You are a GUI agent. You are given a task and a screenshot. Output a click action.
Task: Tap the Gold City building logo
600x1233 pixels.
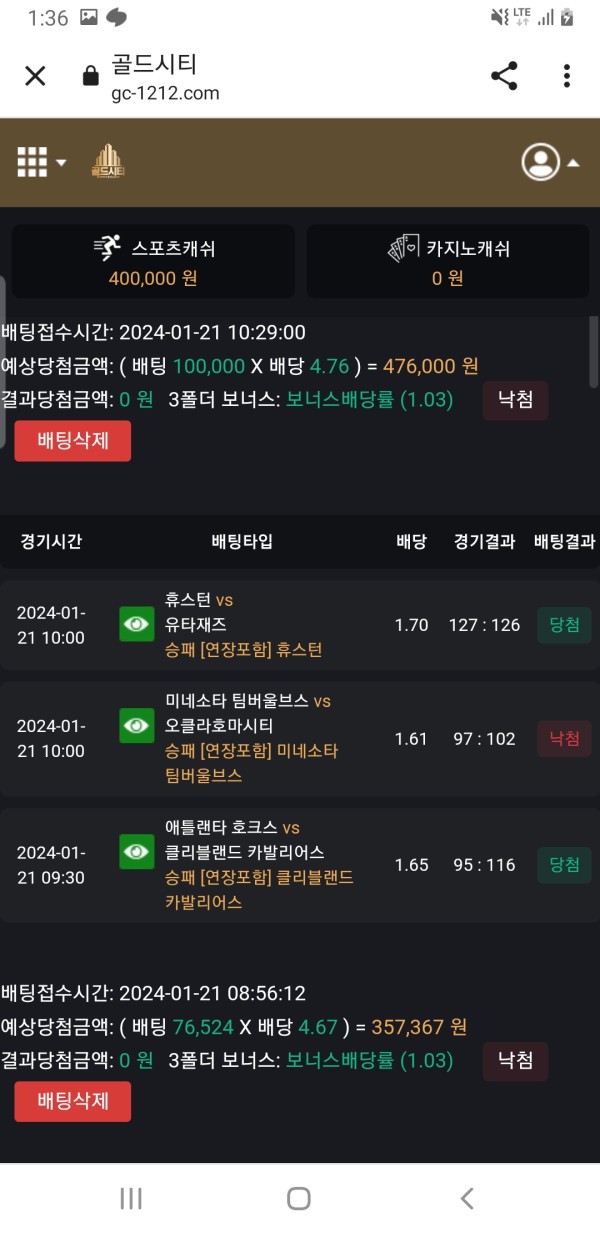pyautogui.click(x=106, y=162)
